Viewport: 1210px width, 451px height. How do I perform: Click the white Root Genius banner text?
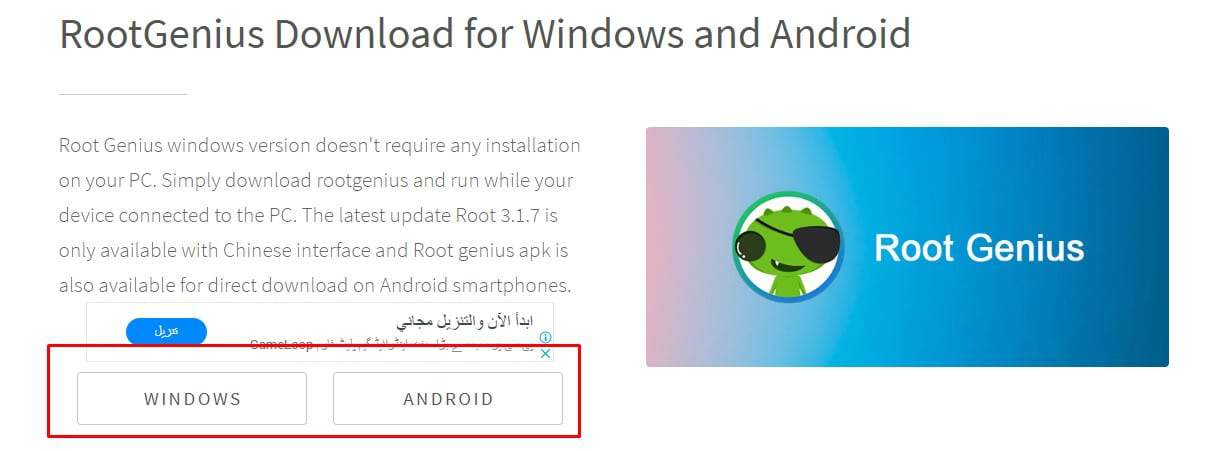tap(979, 248)
